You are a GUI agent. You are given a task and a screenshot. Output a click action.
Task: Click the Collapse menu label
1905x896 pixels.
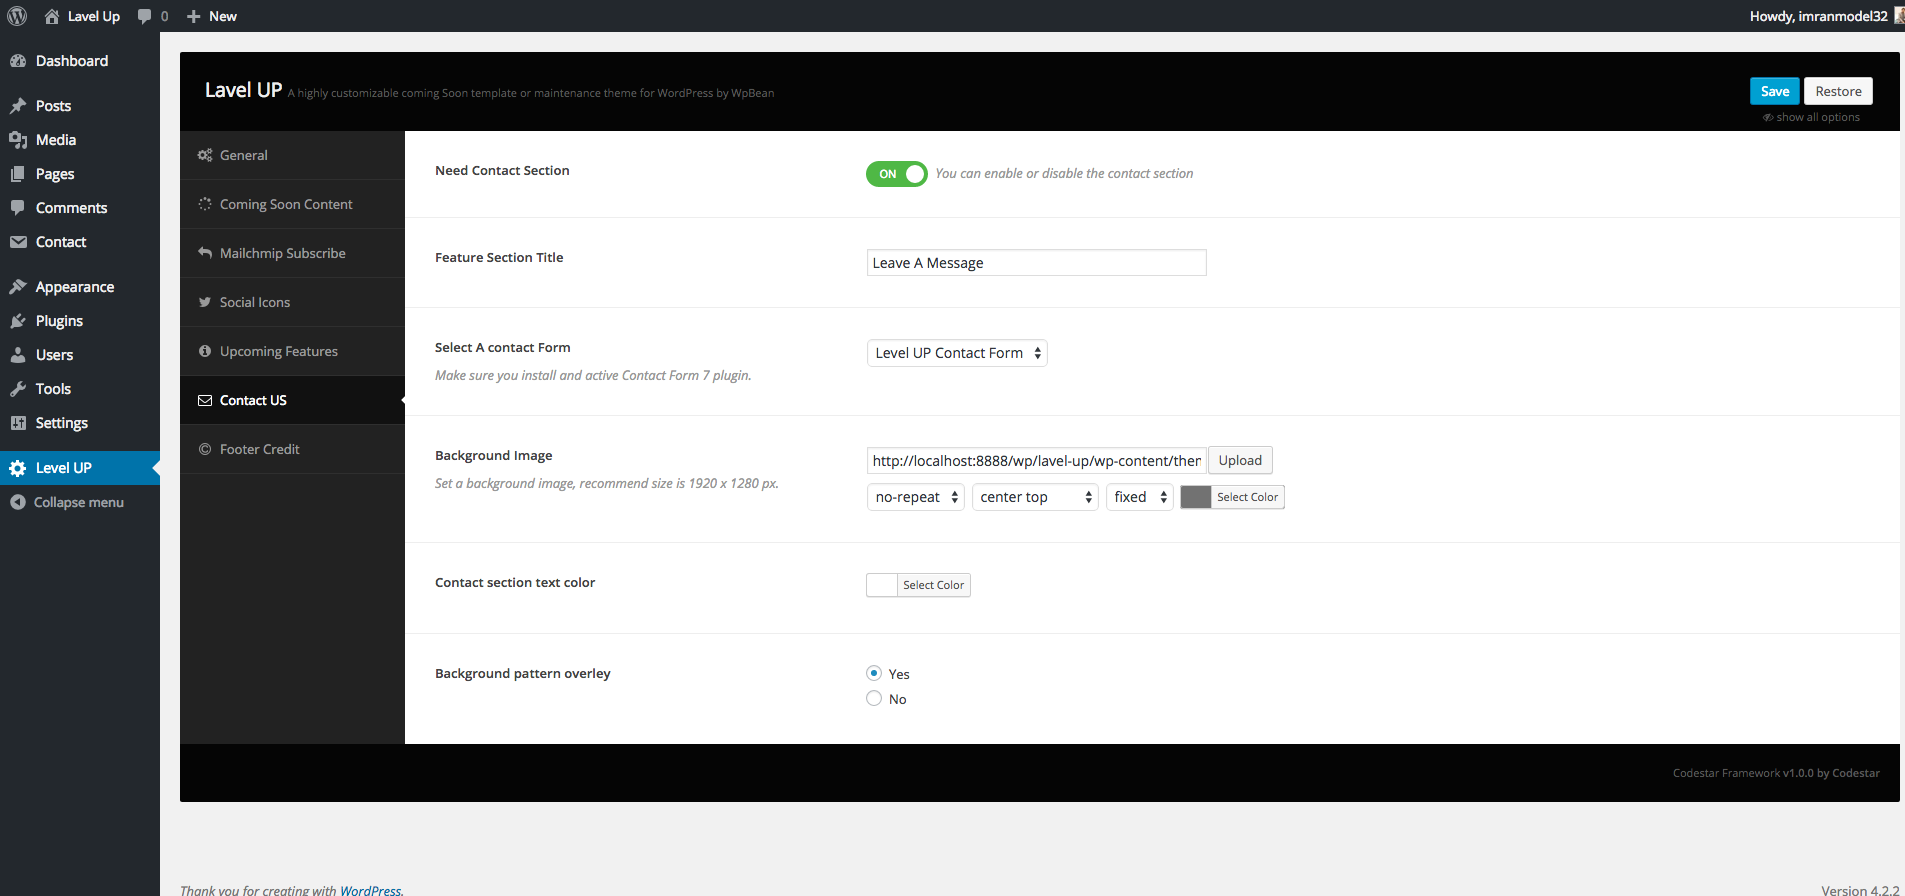pyautogui.click(x=79, y=502)
